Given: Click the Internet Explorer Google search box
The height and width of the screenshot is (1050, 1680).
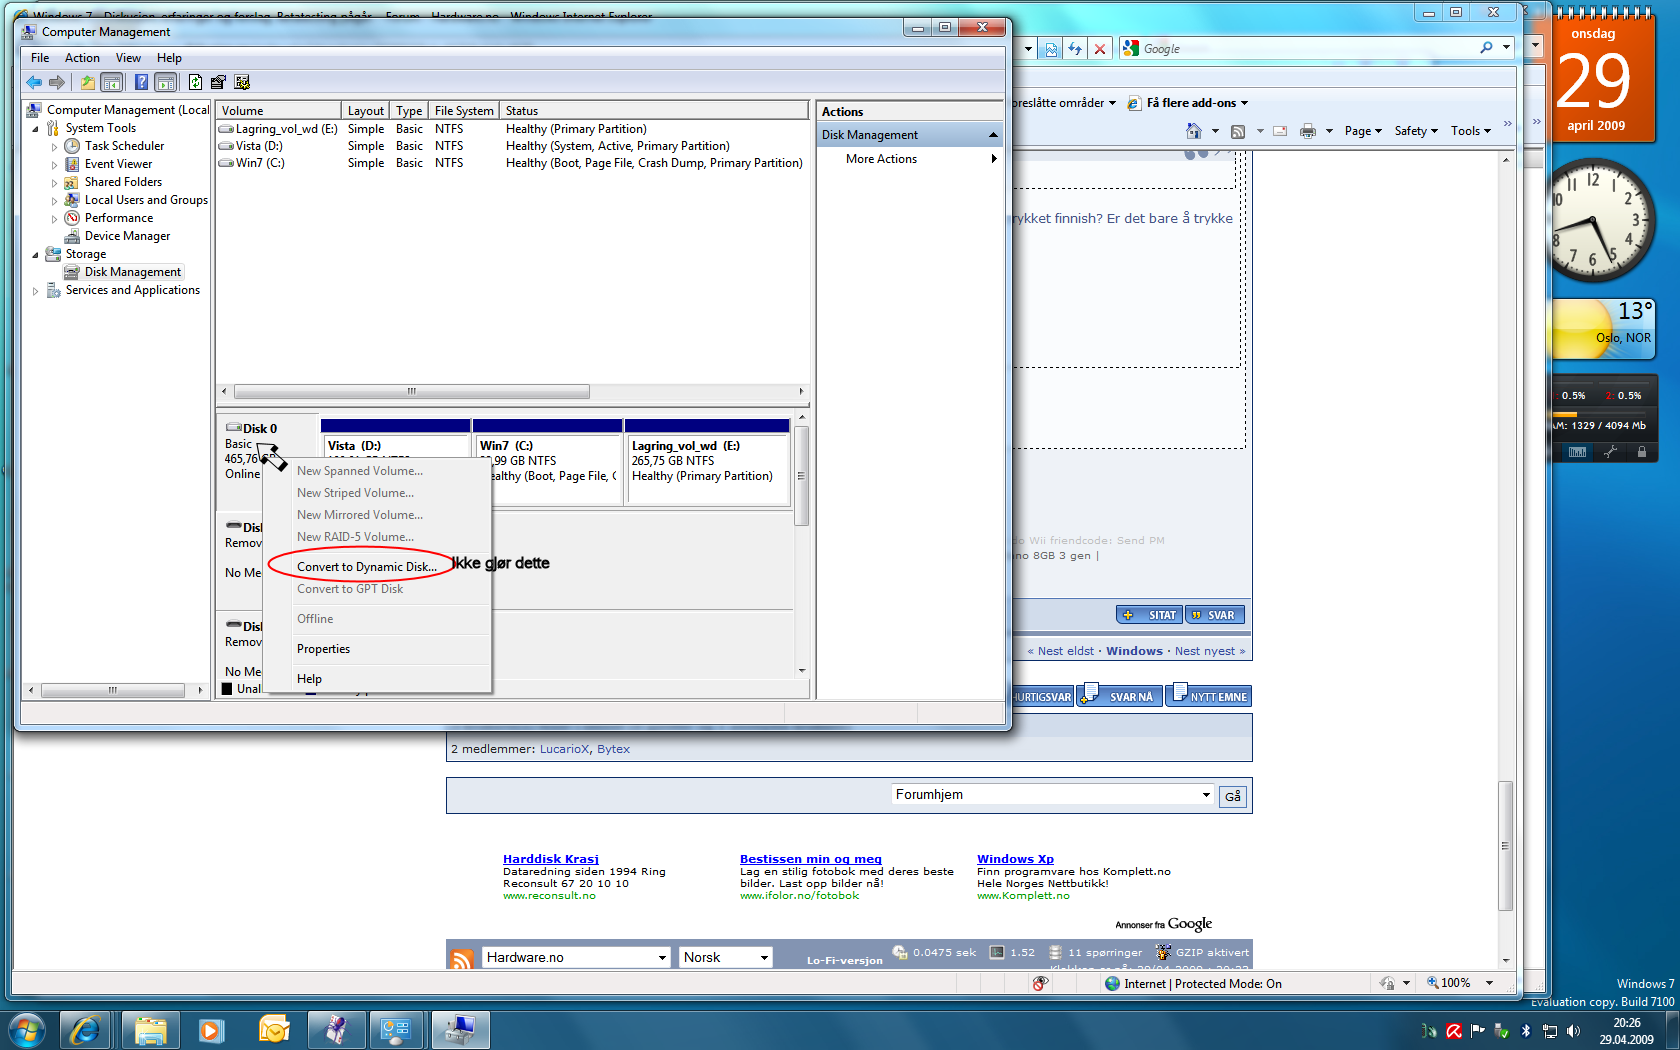Looking at the screenshot, I should pyautogui.click(x=1308, y=48).
